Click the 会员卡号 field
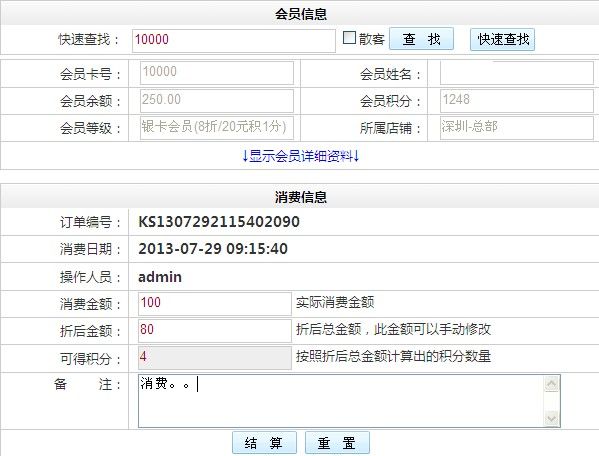 click(217, 73)
